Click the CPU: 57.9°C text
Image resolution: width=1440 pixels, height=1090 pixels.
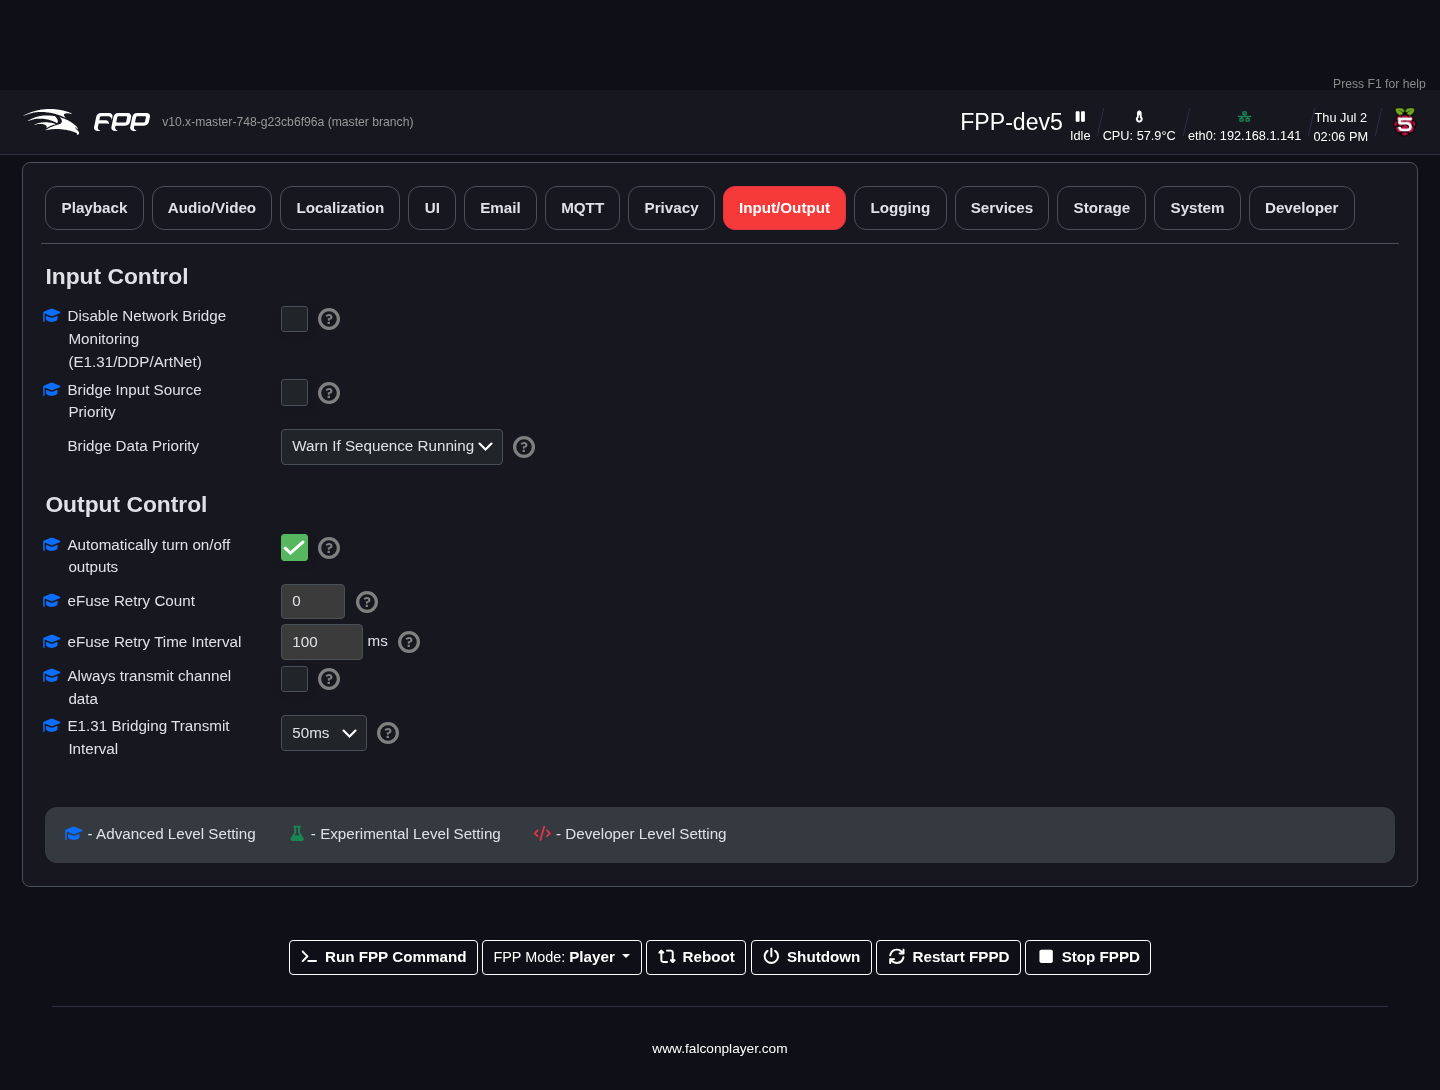point(1139,136)
